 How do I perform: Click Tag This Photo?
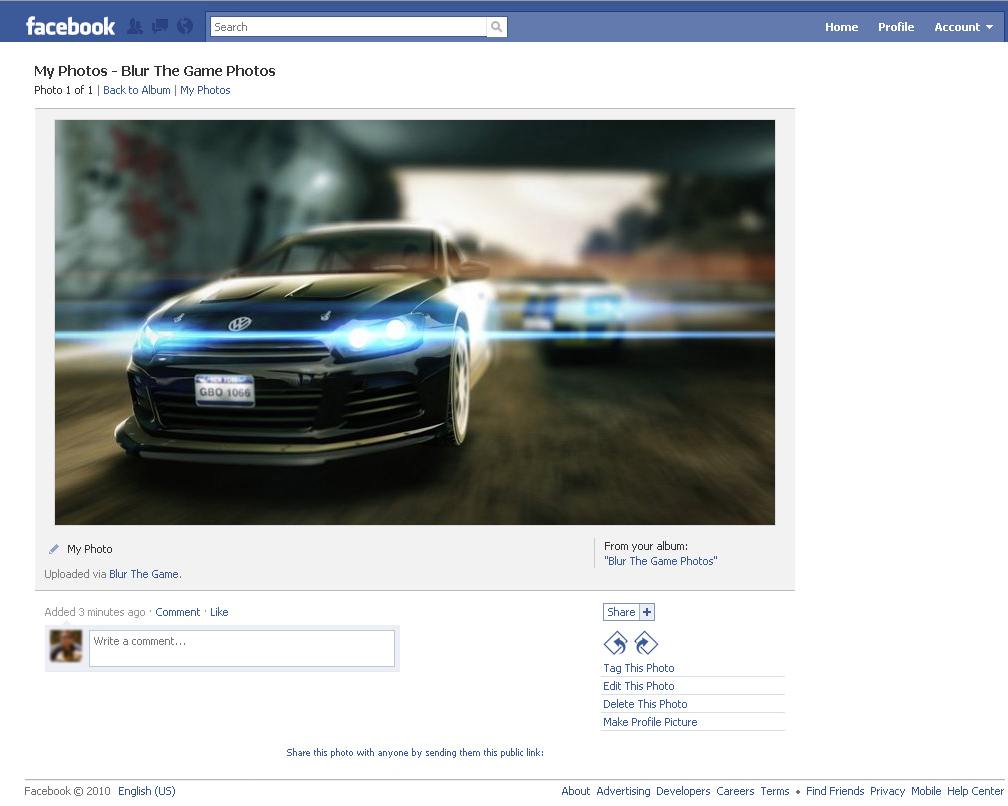(638, 668)
